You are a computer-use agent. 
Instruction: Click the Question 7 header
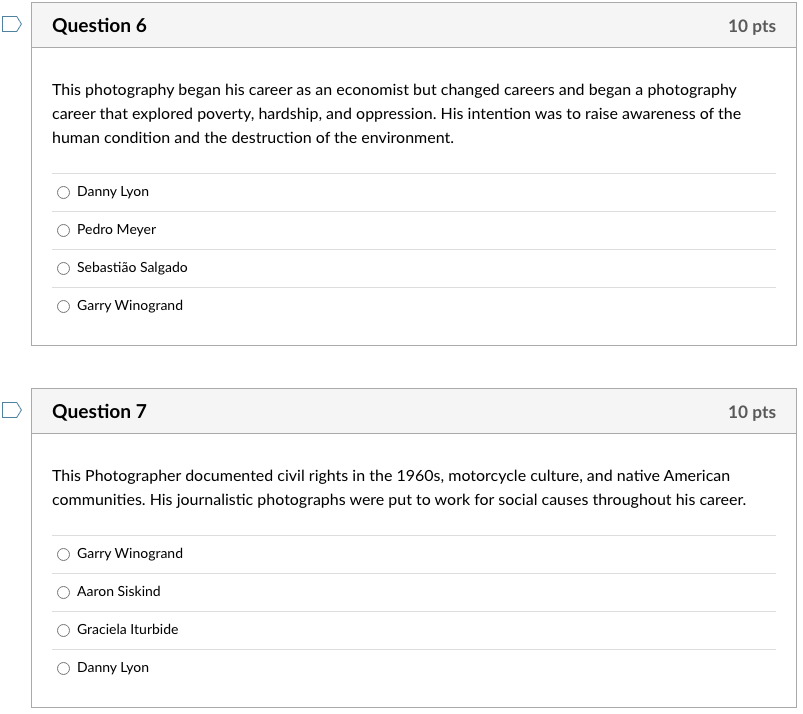tap(100, 411)
